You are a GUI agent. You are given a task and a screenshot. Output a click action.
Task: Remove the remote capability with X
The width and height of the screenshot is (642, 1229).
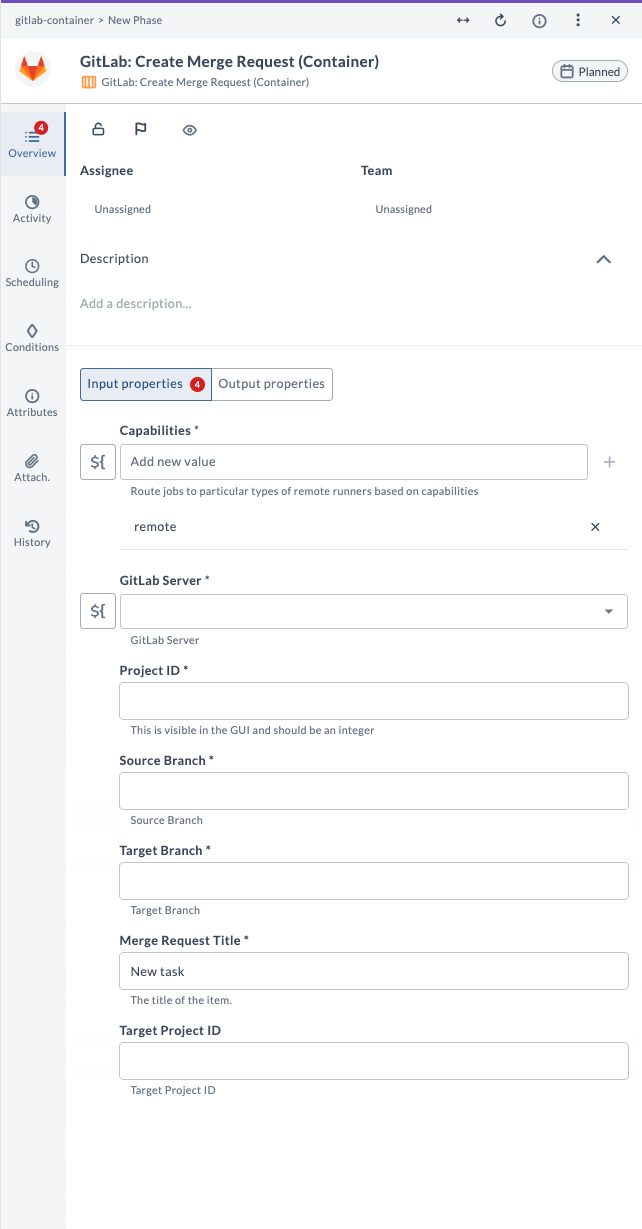click(596, 527)
